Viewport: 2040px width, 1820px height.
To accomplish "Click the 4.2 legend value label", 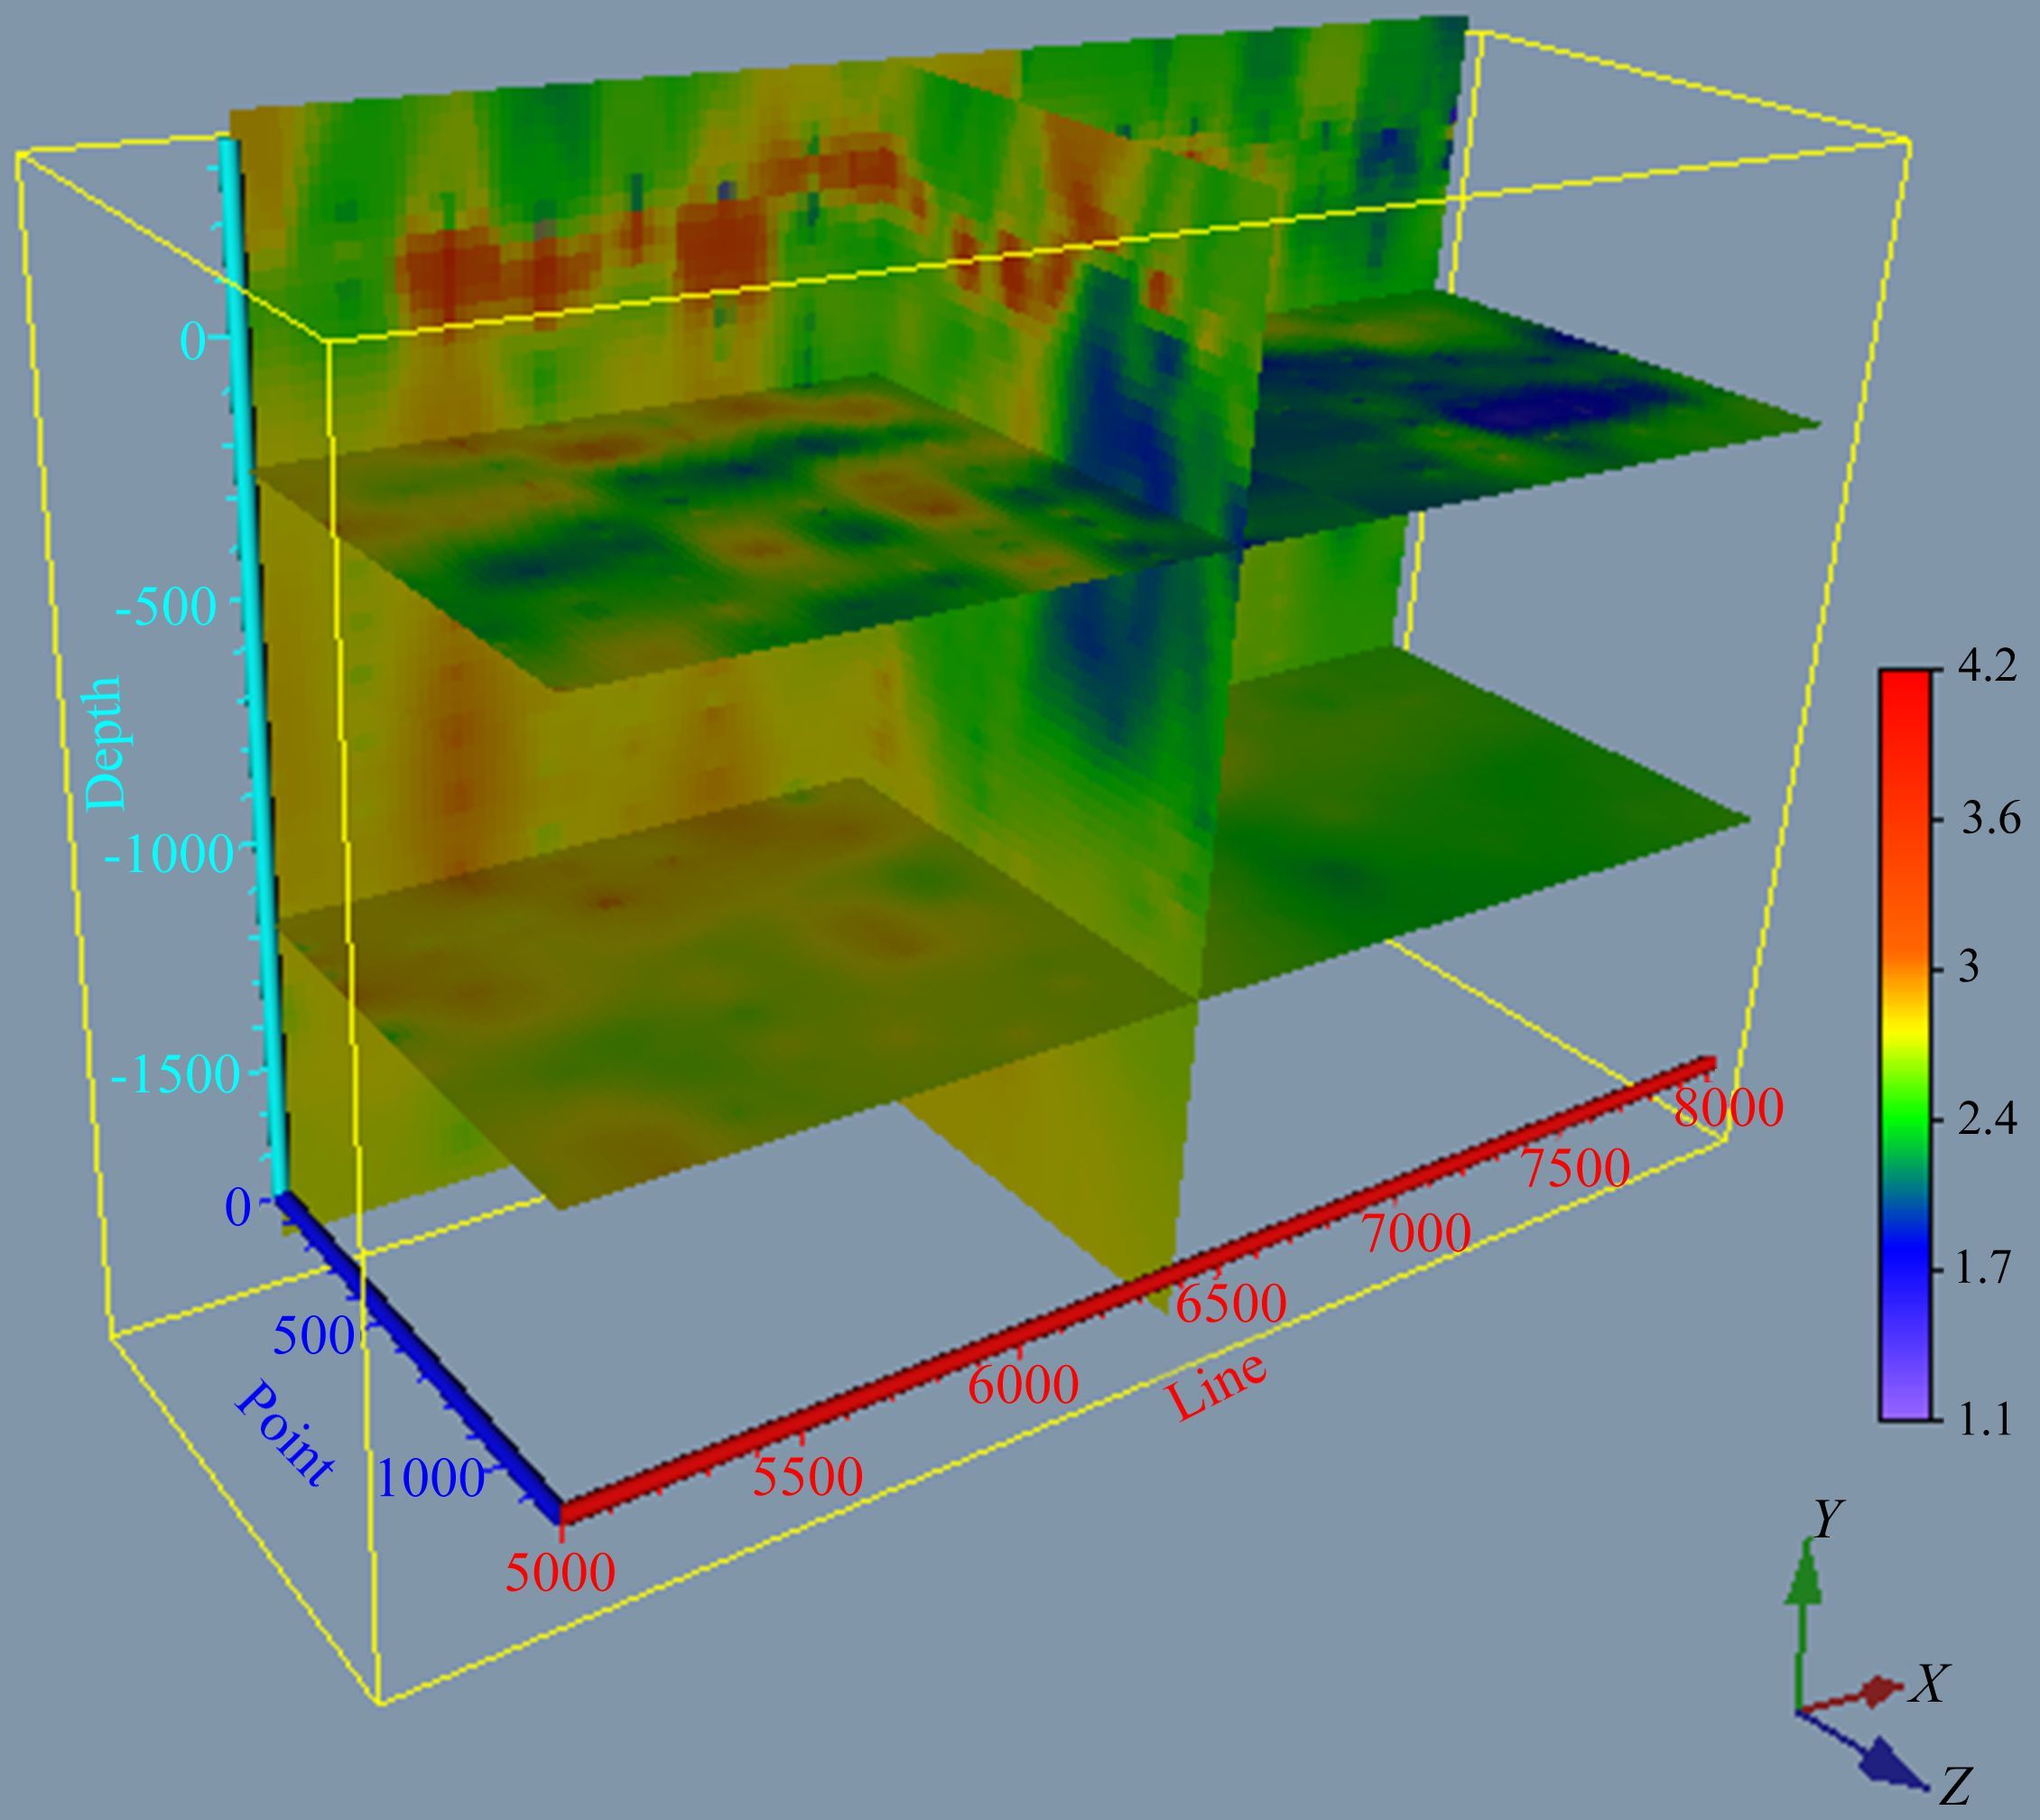I will [1986, 667].
